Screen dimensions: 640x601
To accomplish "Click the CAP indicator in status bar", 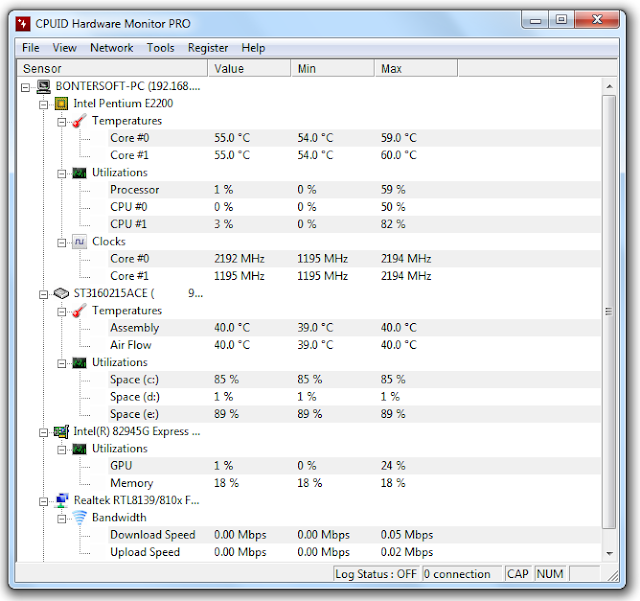I will pos(518,574).
